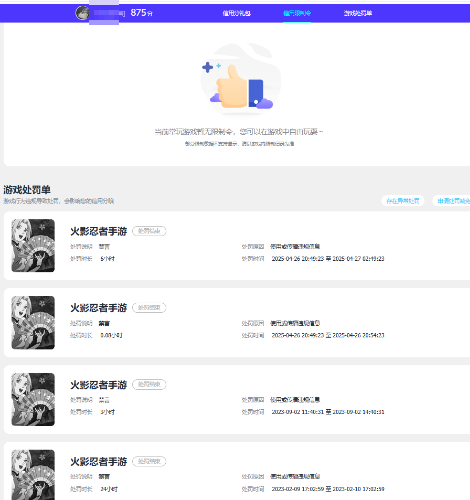The width and height of the screenshot is (470, 500).
Task: Click the 存在异常处罚 button
Action: [x=403, y=201]
